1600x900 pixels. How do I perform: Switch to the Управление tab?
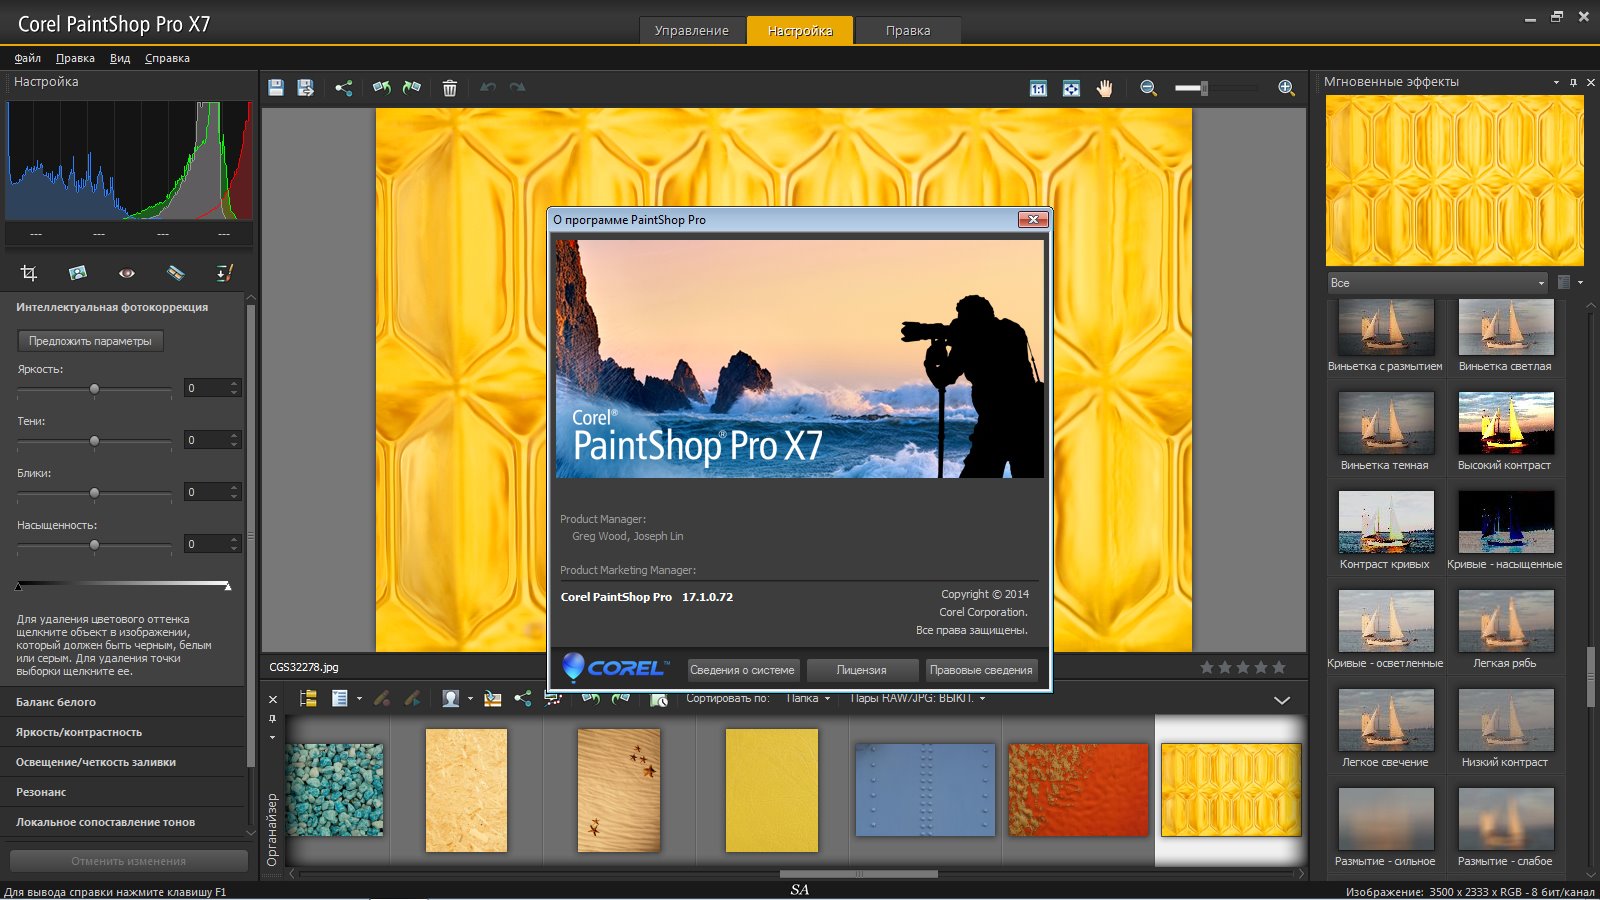692,30
